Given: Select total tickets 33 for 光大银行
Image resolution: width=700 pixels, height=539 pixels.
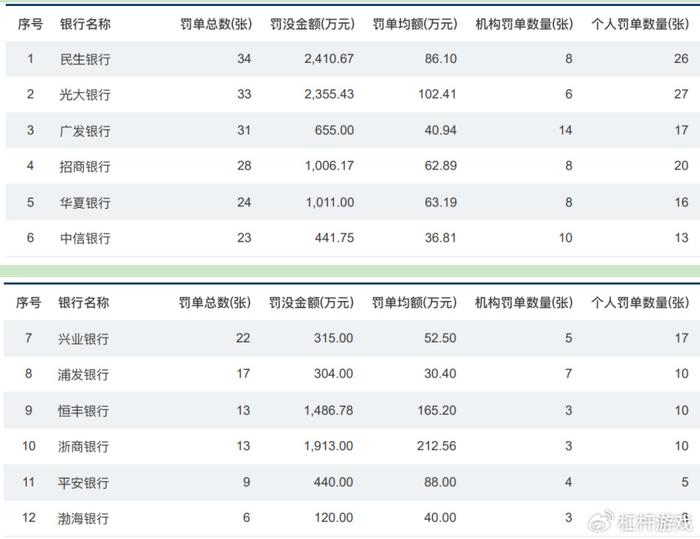Looking at the screenshot, I should click(x=244, y=94).
